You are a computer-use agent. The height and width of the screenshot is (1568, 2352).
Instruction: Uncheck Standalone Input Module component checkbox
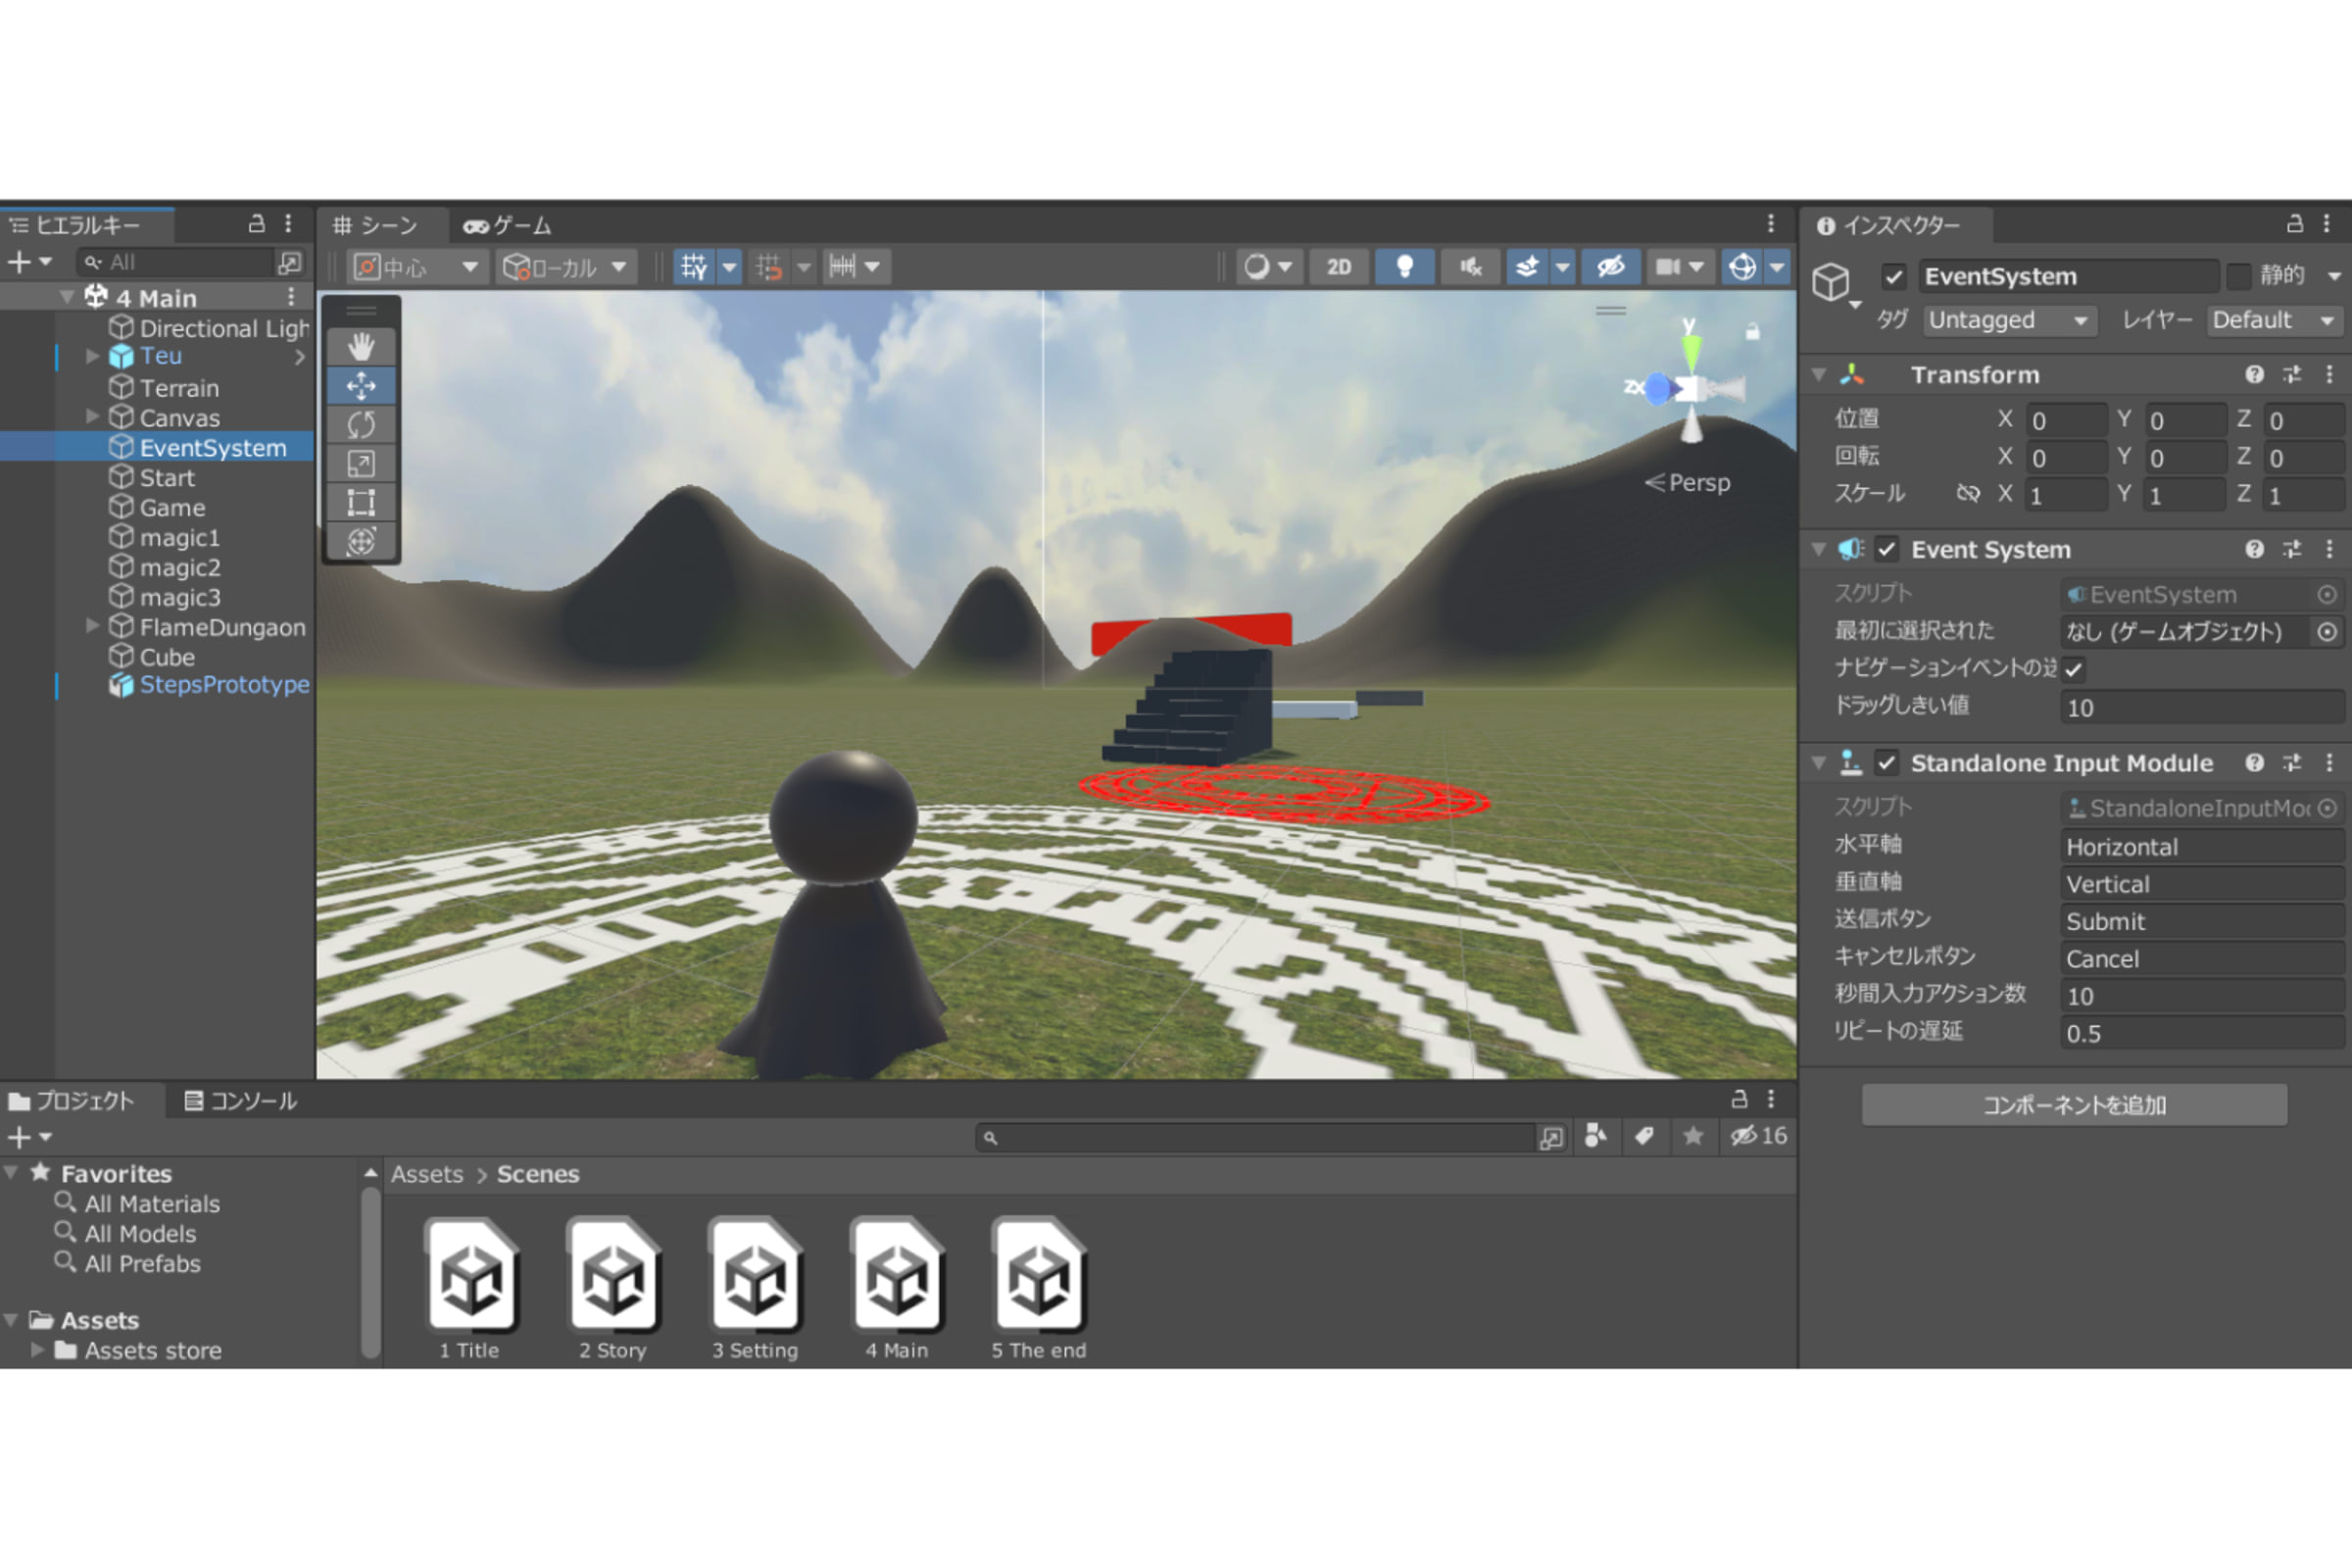pos(1886,763)
